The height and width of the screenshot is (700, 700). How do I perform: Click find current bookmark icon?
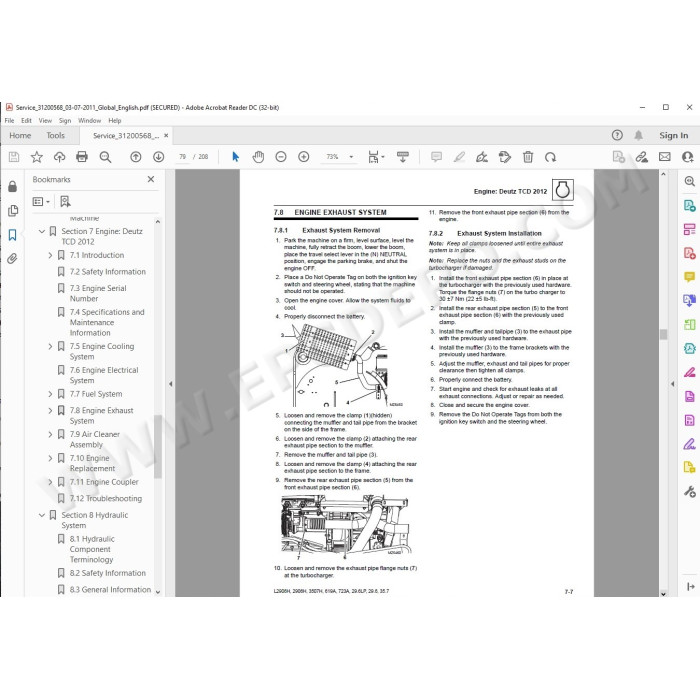(x=65, y=202)
